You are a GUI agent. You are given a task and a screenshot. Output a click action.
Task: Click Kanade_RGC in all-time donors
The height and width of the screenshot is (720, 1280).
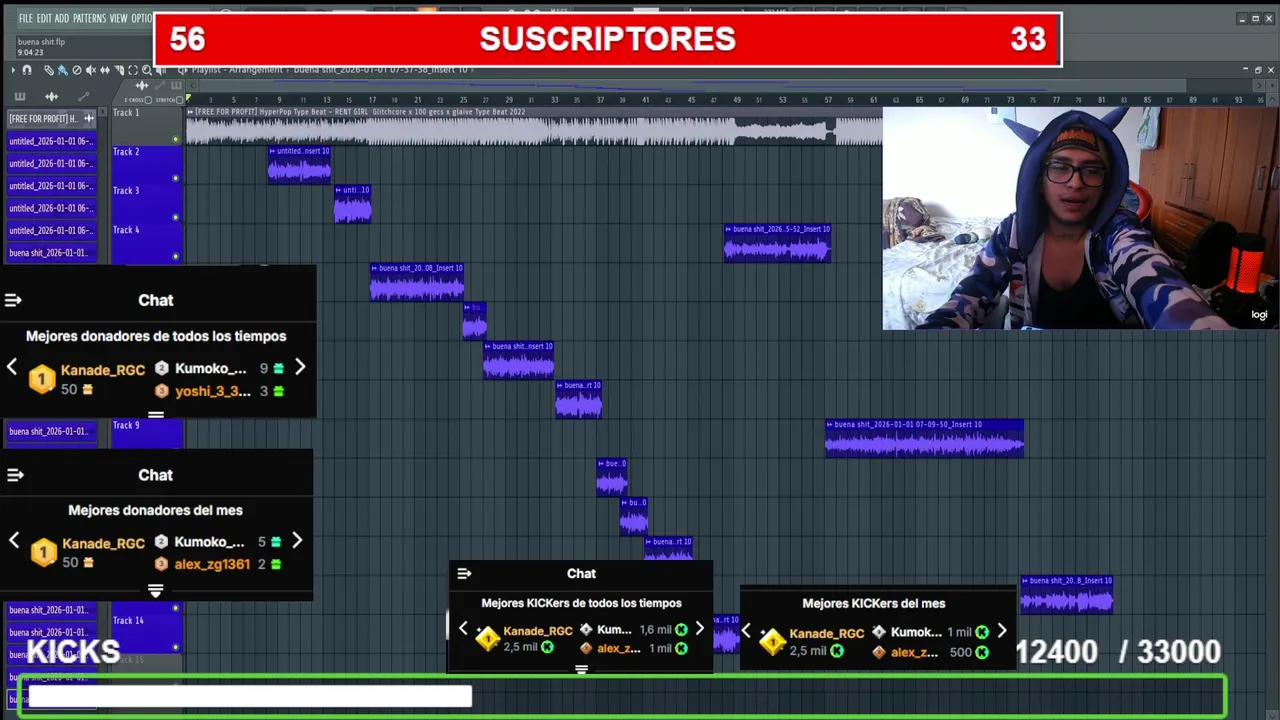point(103,370)
